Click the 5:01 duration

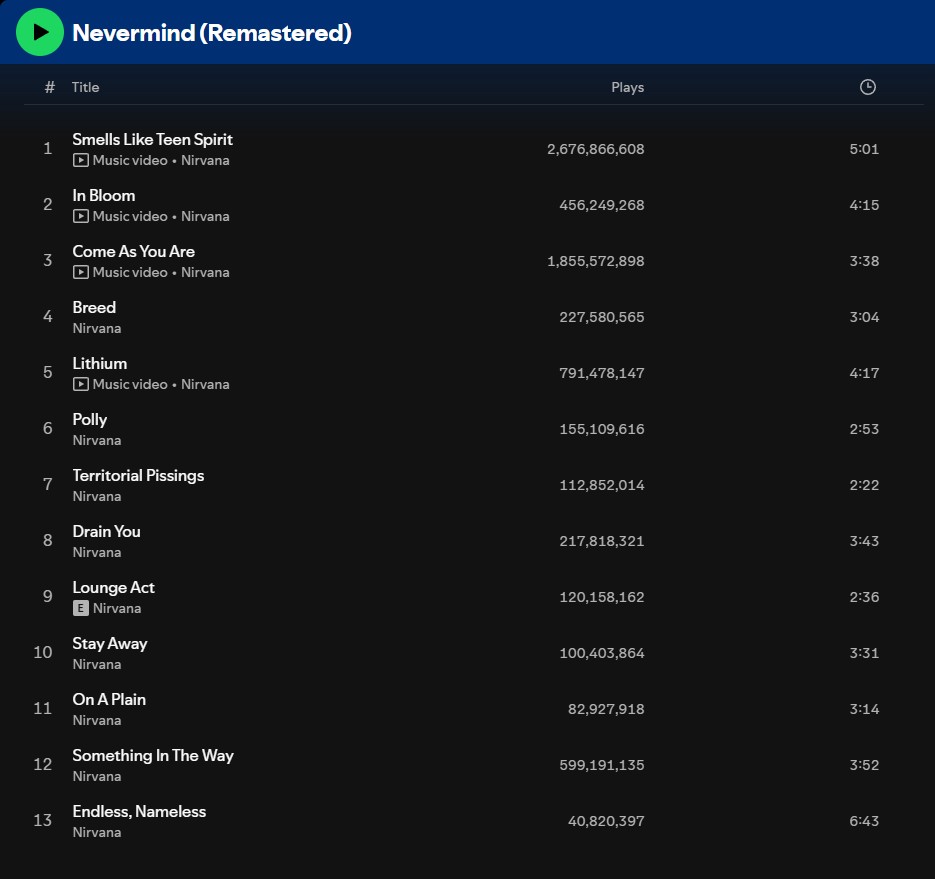864,149
